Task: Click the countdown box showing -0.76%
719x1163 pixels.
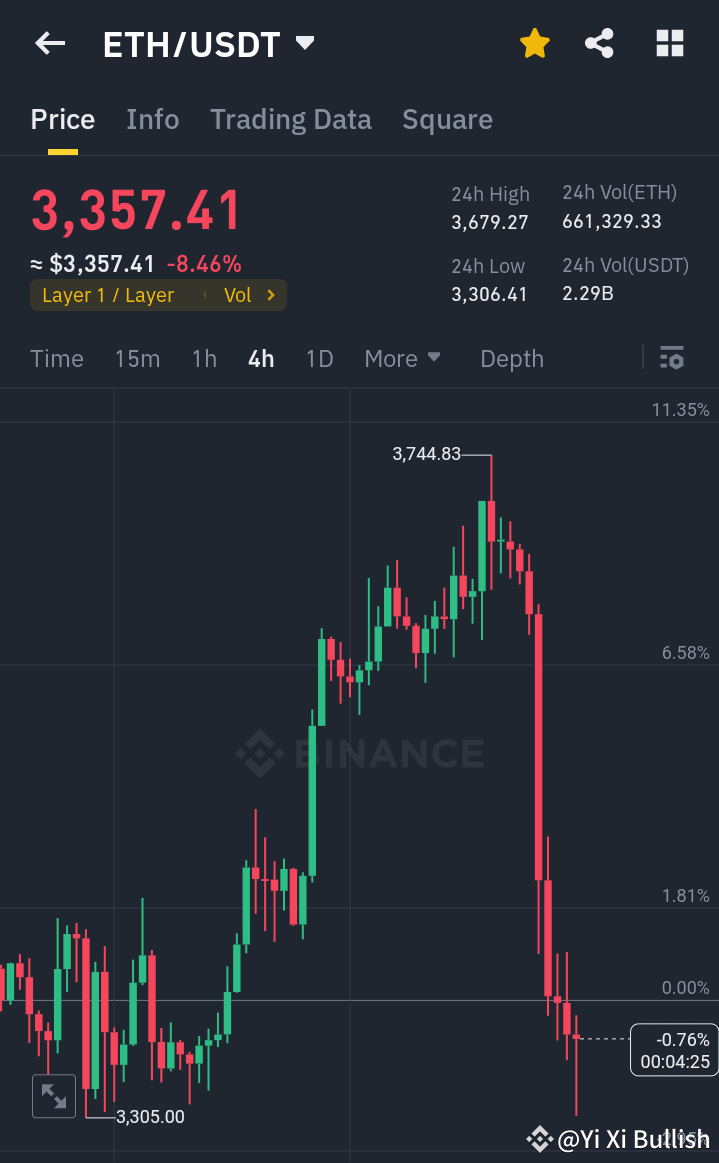Action: point(673,1049)
